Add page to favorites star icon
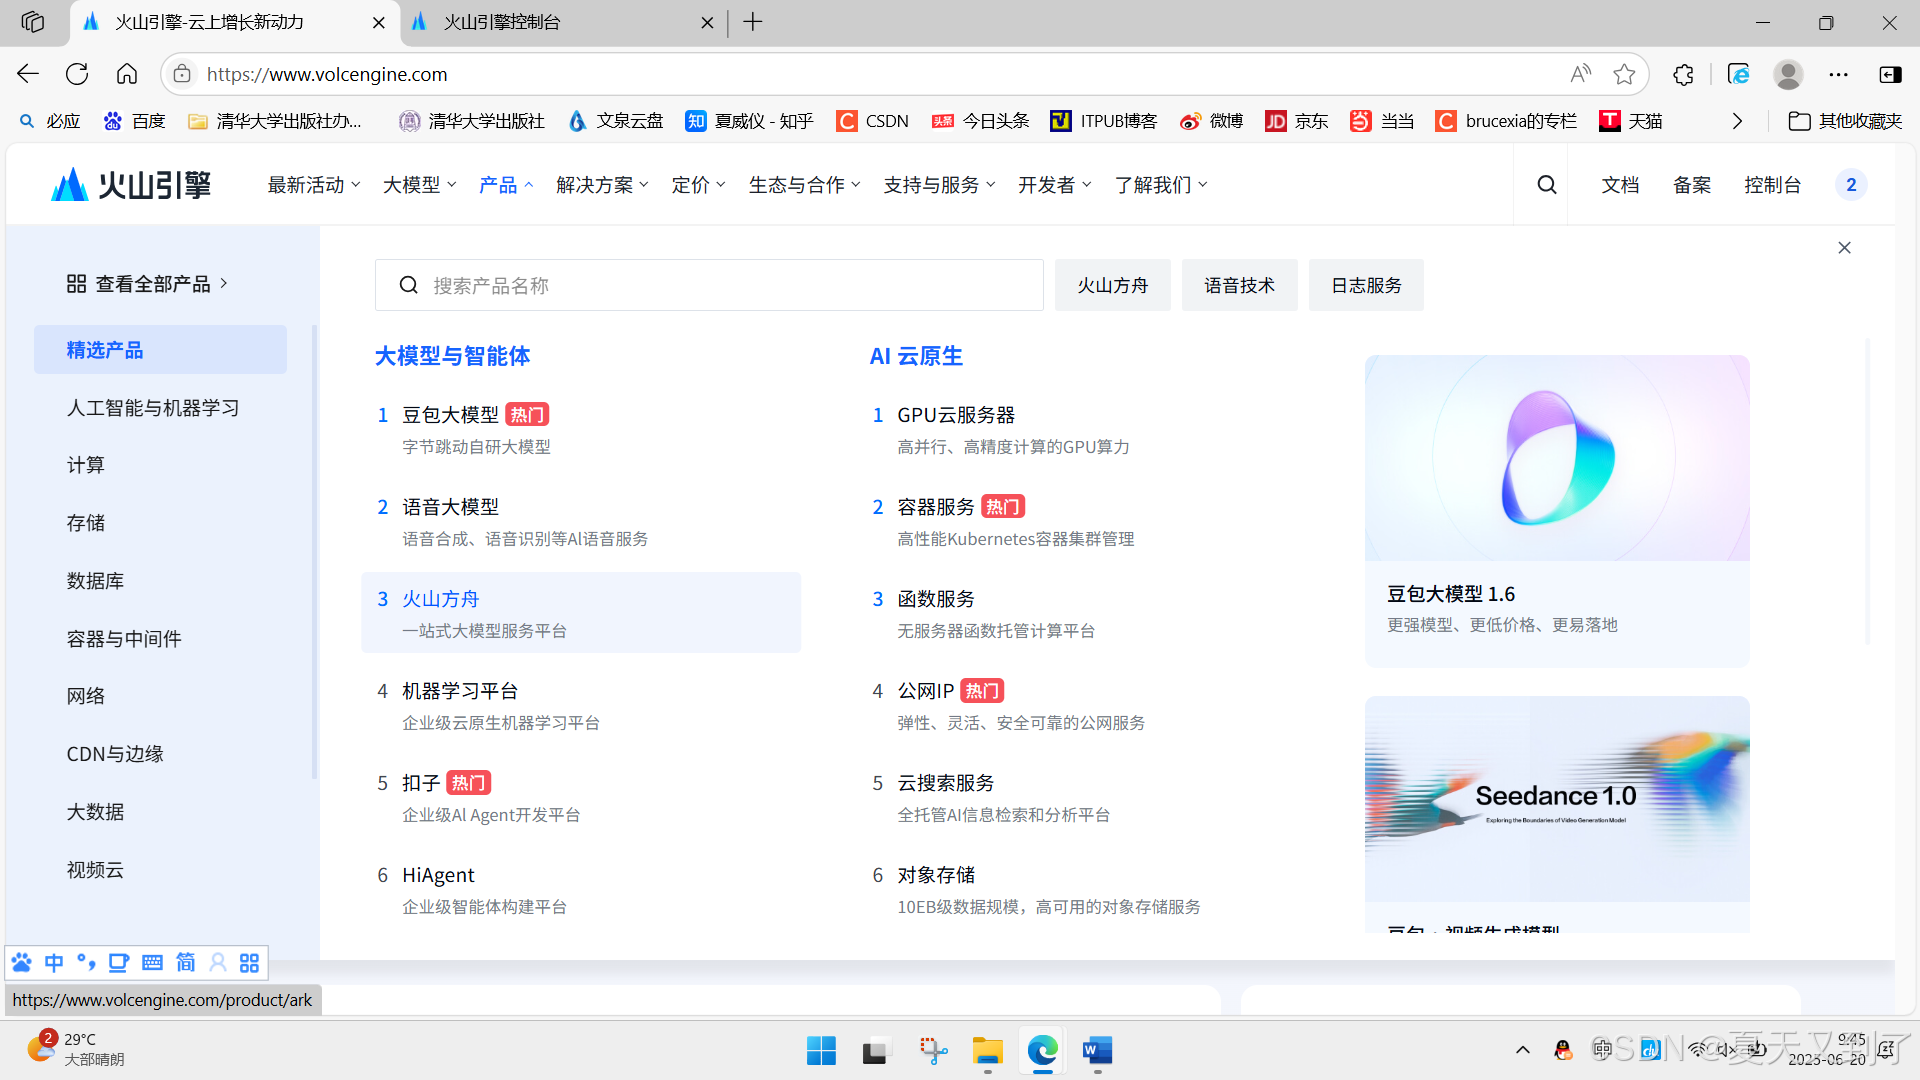The width and height of the screenshot is (1920, 1080). click(x=1624, y=74)
